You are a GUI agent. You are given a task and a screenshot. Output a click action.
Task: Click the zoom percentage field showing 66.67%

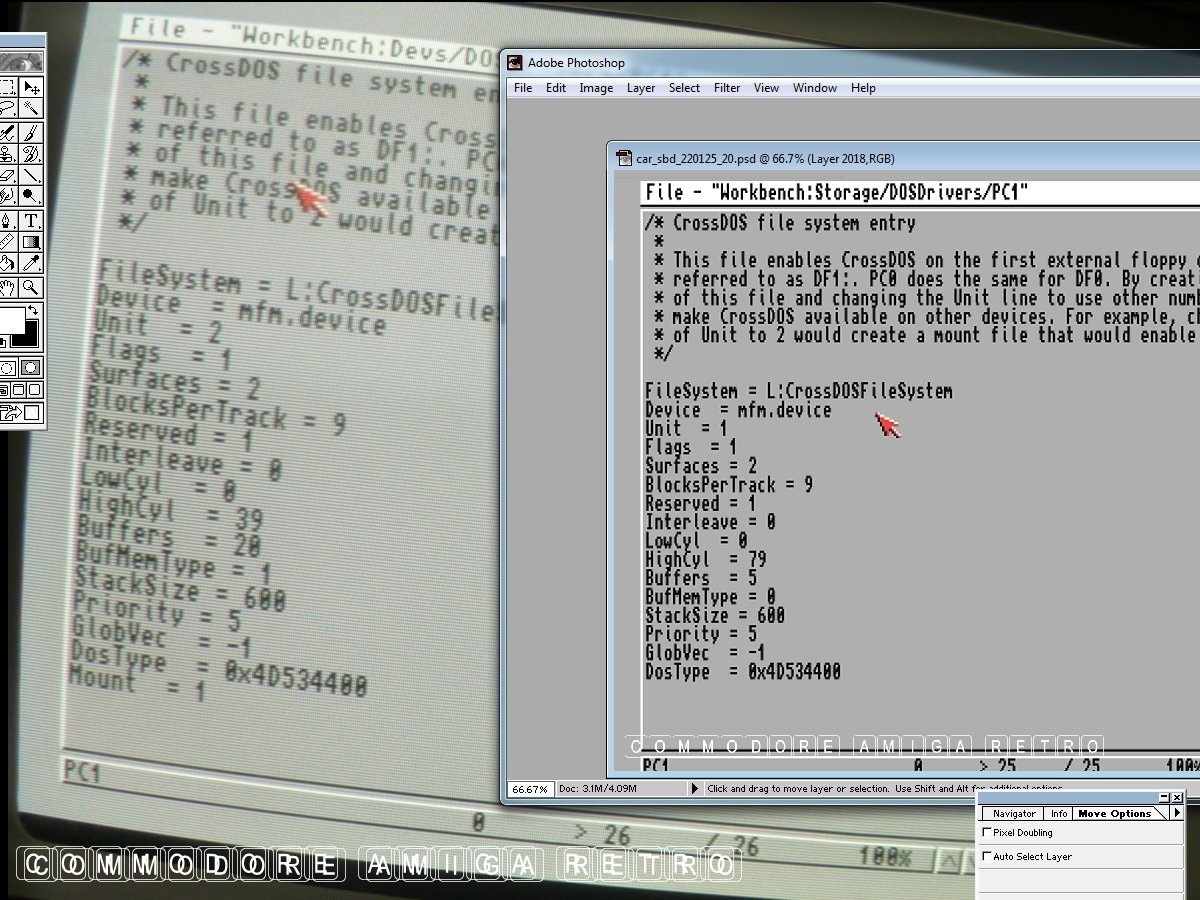(530, 789)
